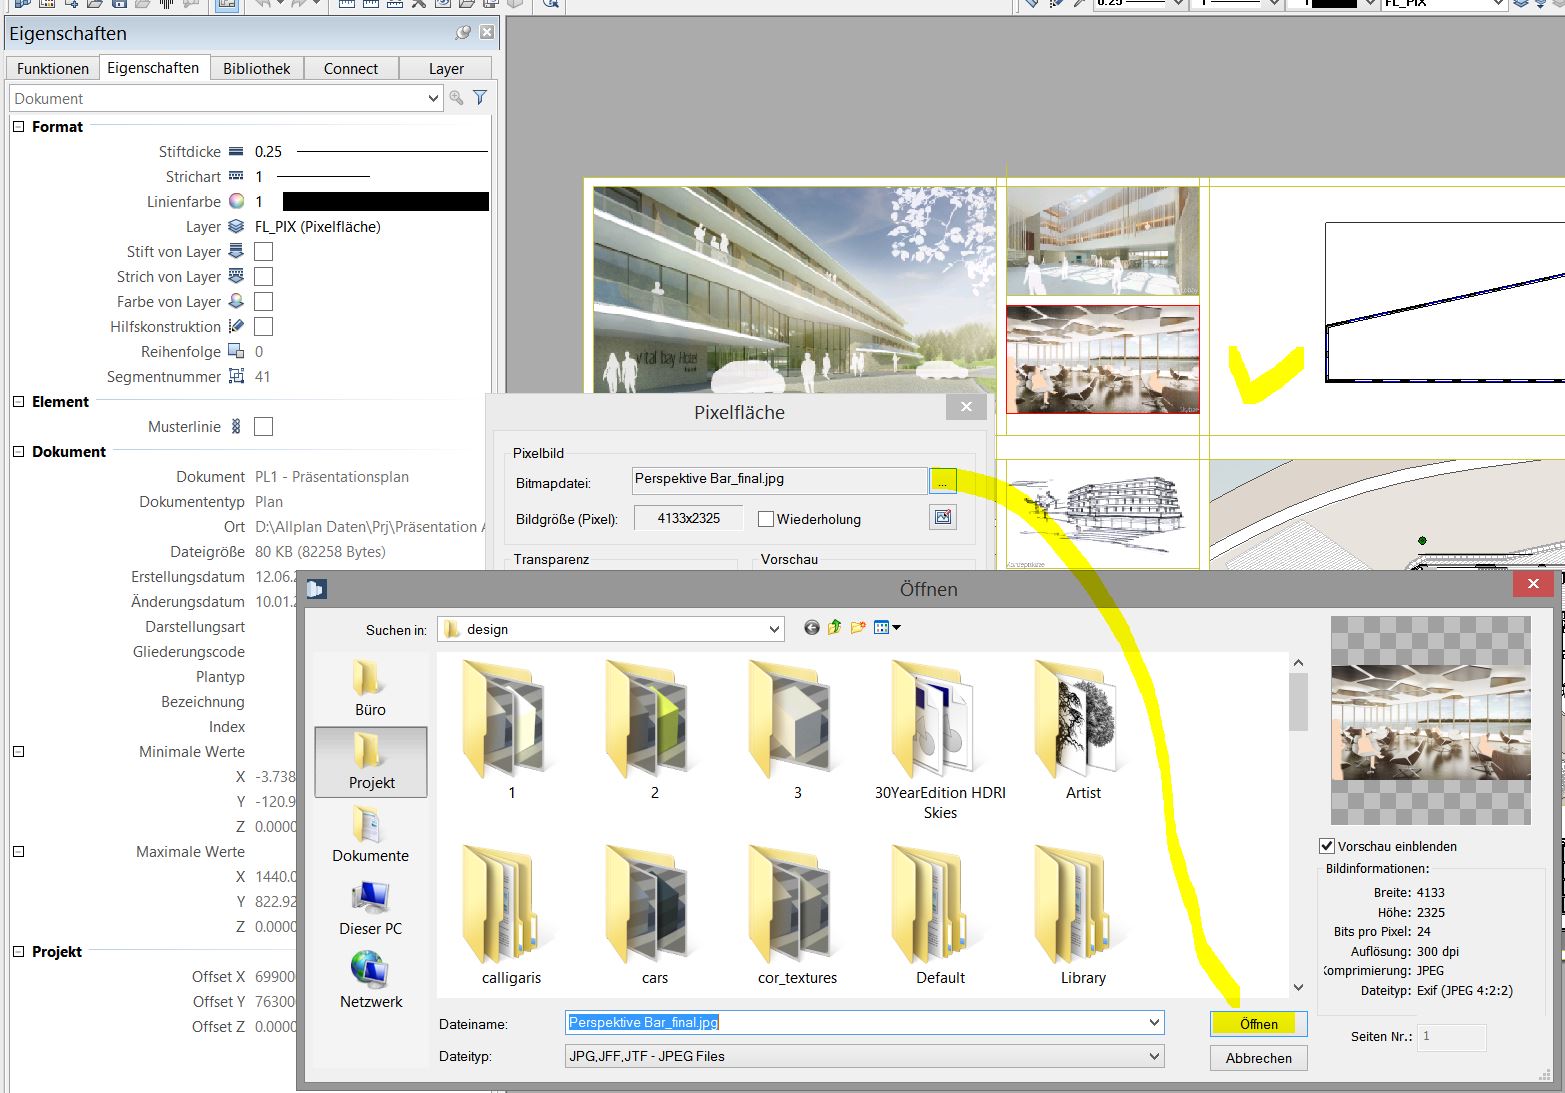Image resolution: width=1565 pixels, height=1093 pixels.
Task: Create a new folder via toolbar icon
Action: click(857, 628)
